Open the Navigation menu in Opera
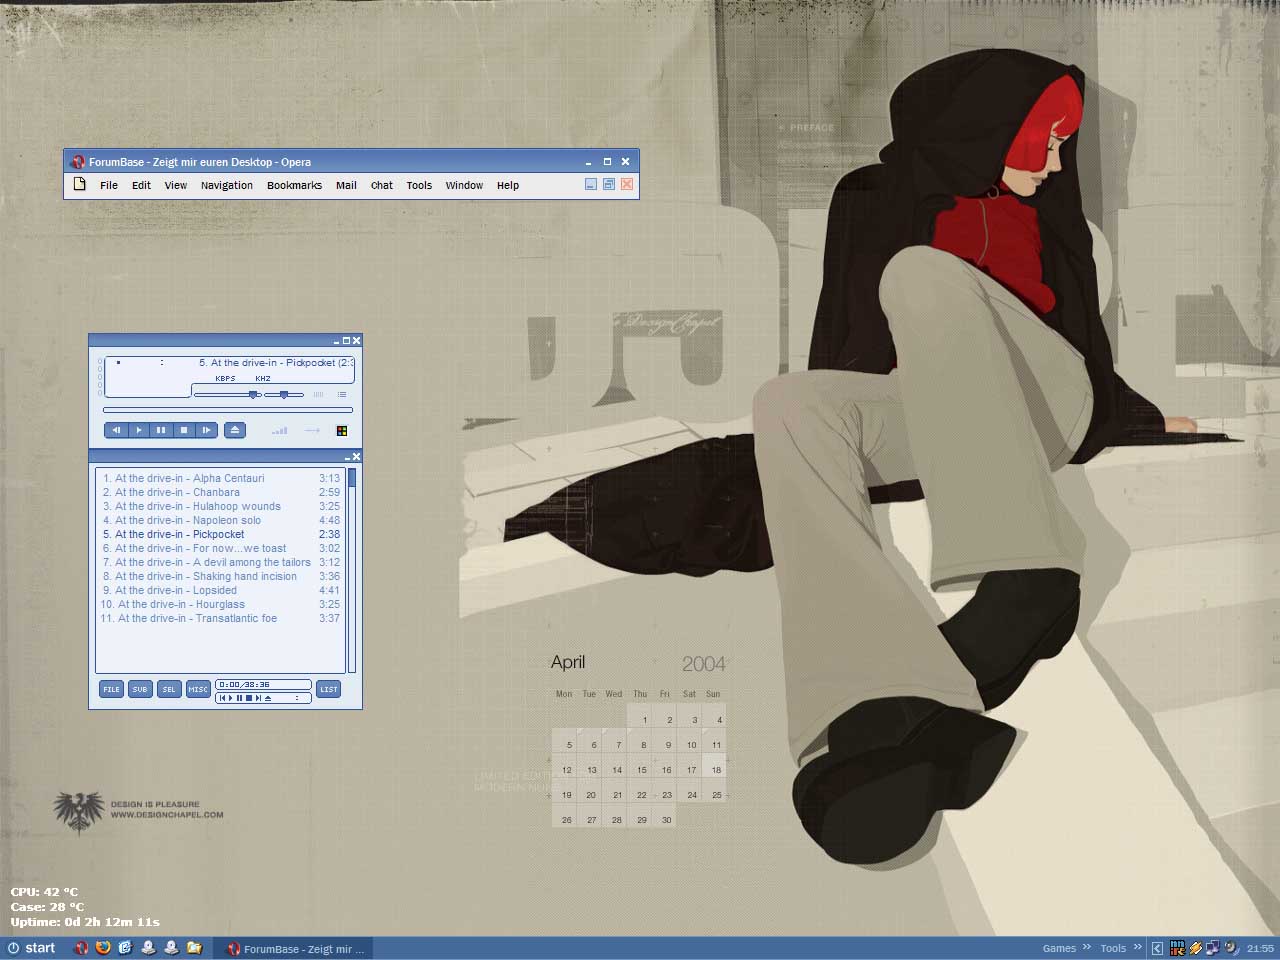1280x960 pixels. [227, 185]
